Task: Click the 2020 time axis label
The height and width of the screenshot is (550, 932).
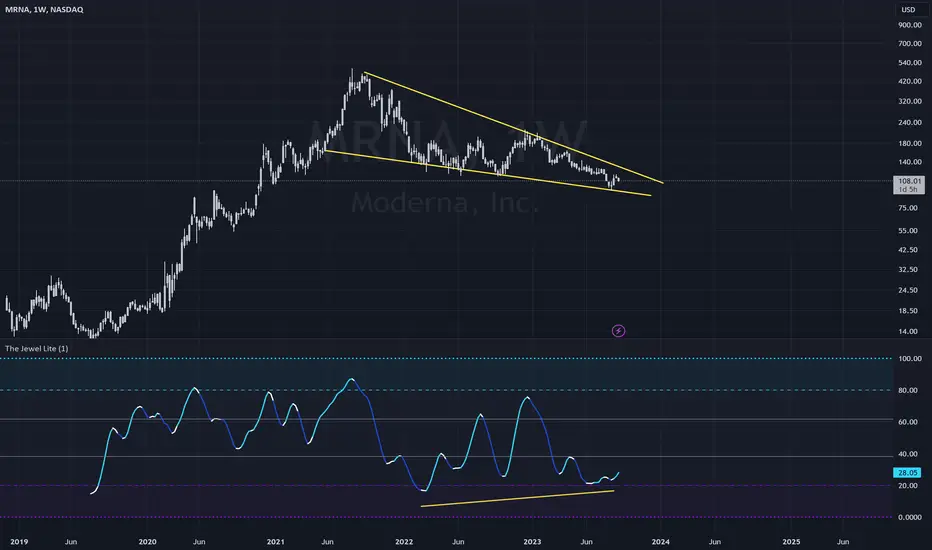Action: [x=147, y=542]
